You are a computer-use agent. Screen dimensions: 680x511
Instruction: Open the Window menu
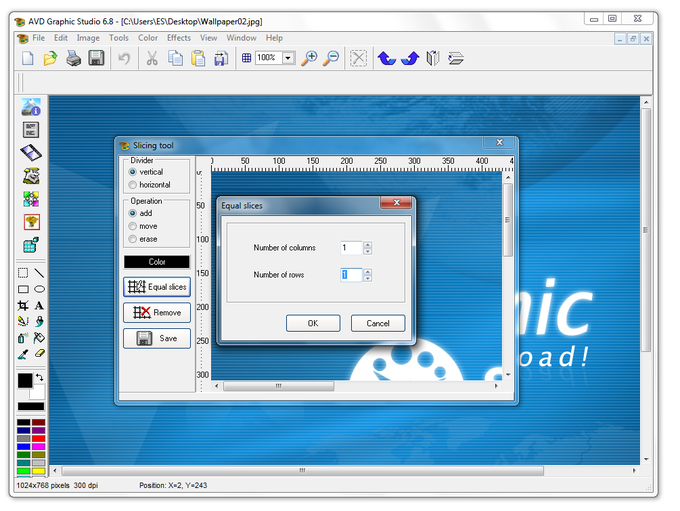tap(242, 38)
